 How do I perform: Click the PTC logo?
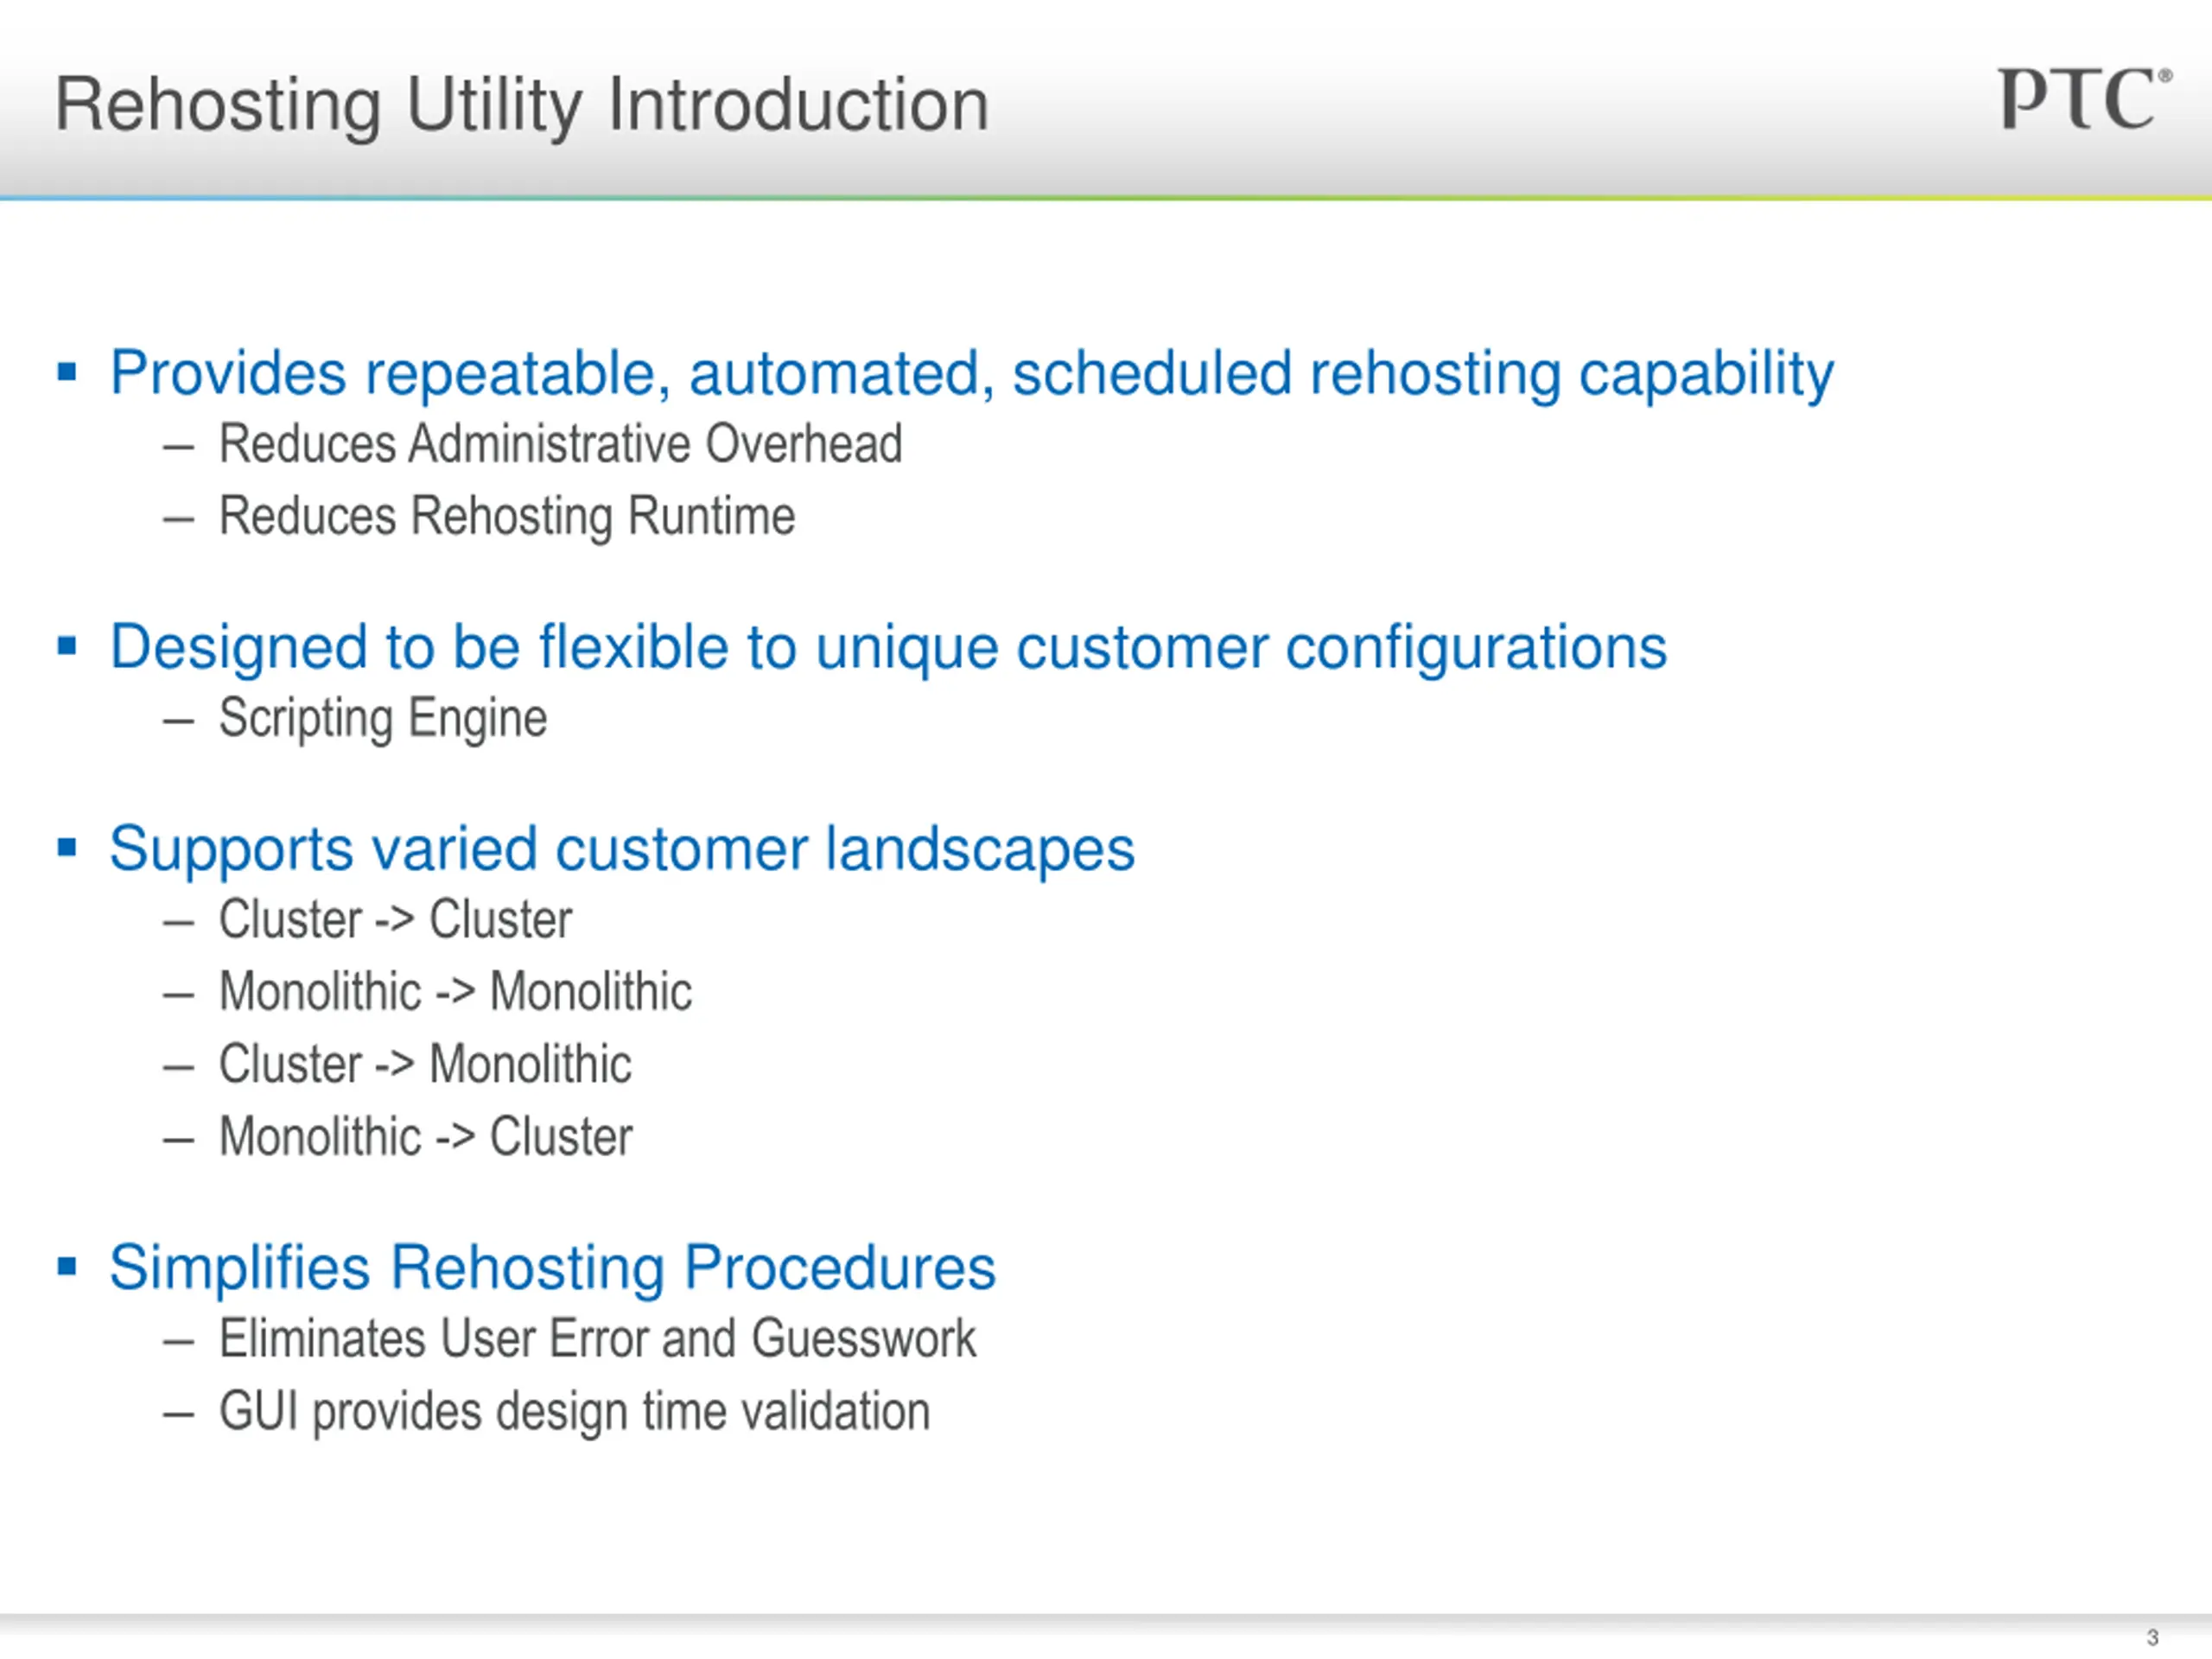tap(2085, 99)
